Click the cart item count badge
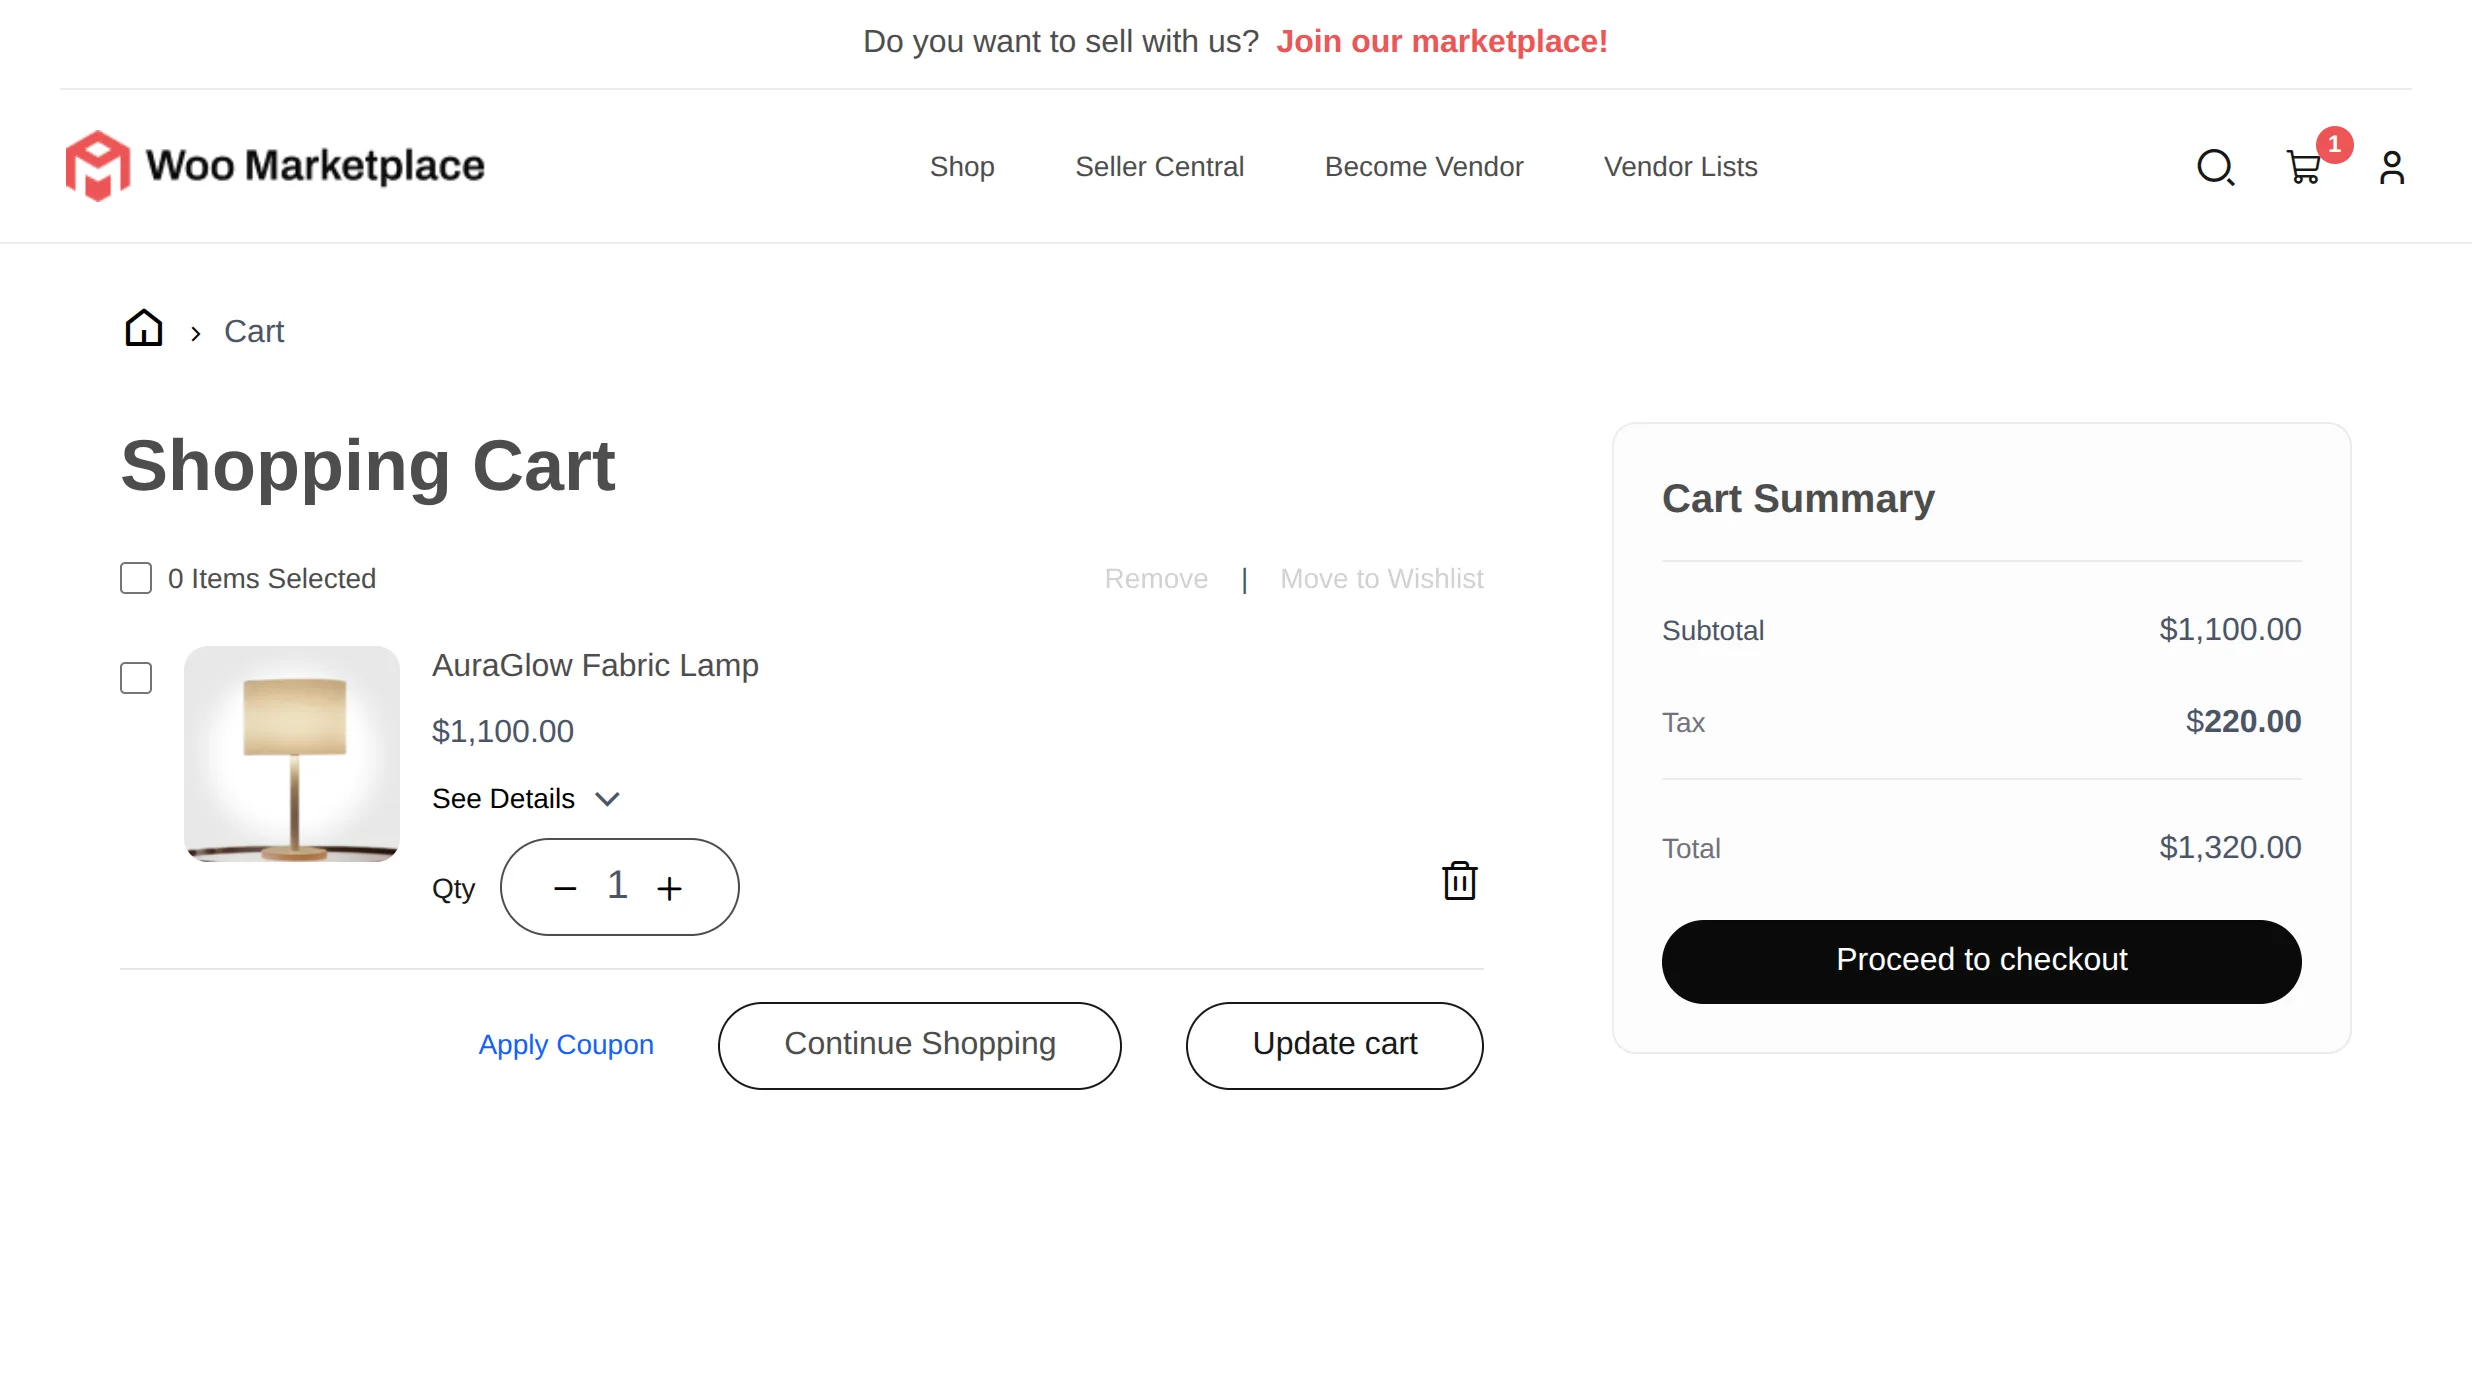Image resolution: width=2472 pixels, height=1386 pixels. [x=2334, y=144]
